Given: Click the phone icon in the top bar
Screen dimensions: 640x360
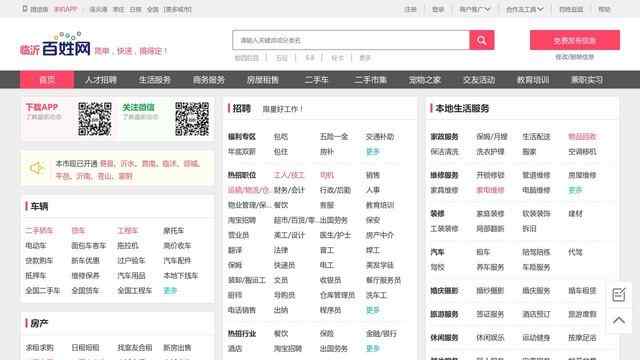Looking at the screenshot, I should pos(25,9).
